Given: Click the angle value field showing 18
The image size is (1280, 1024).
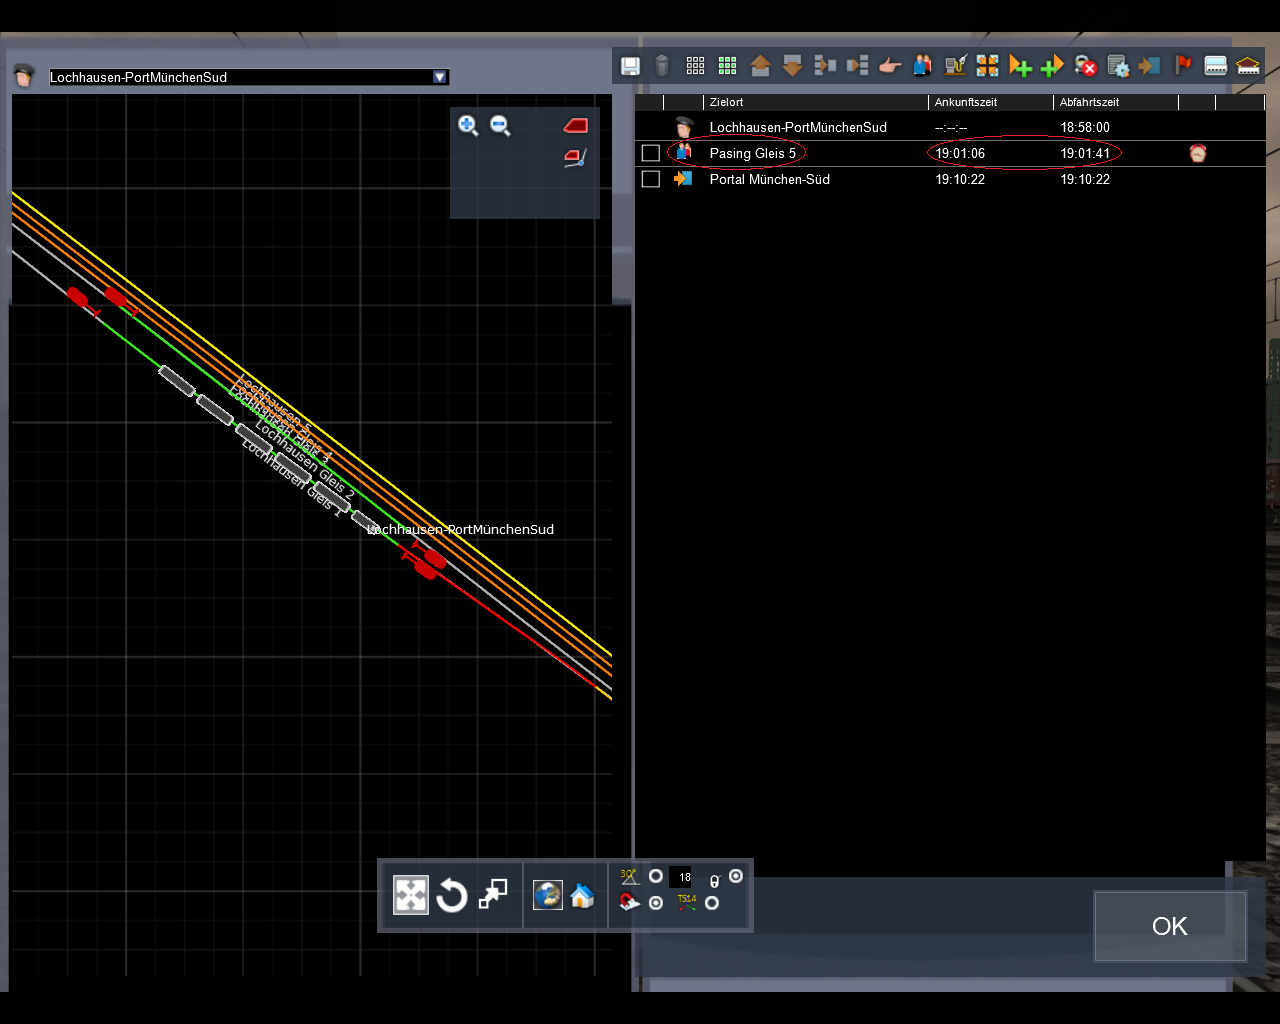Looking at the screenshot, I should 684,877.
